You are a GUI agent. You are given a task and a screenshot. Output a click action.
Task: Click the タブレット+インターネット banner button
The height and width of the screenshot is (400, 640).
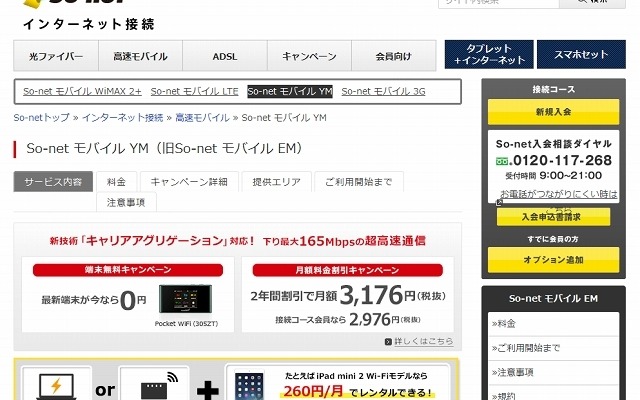(x=489, y=54)
